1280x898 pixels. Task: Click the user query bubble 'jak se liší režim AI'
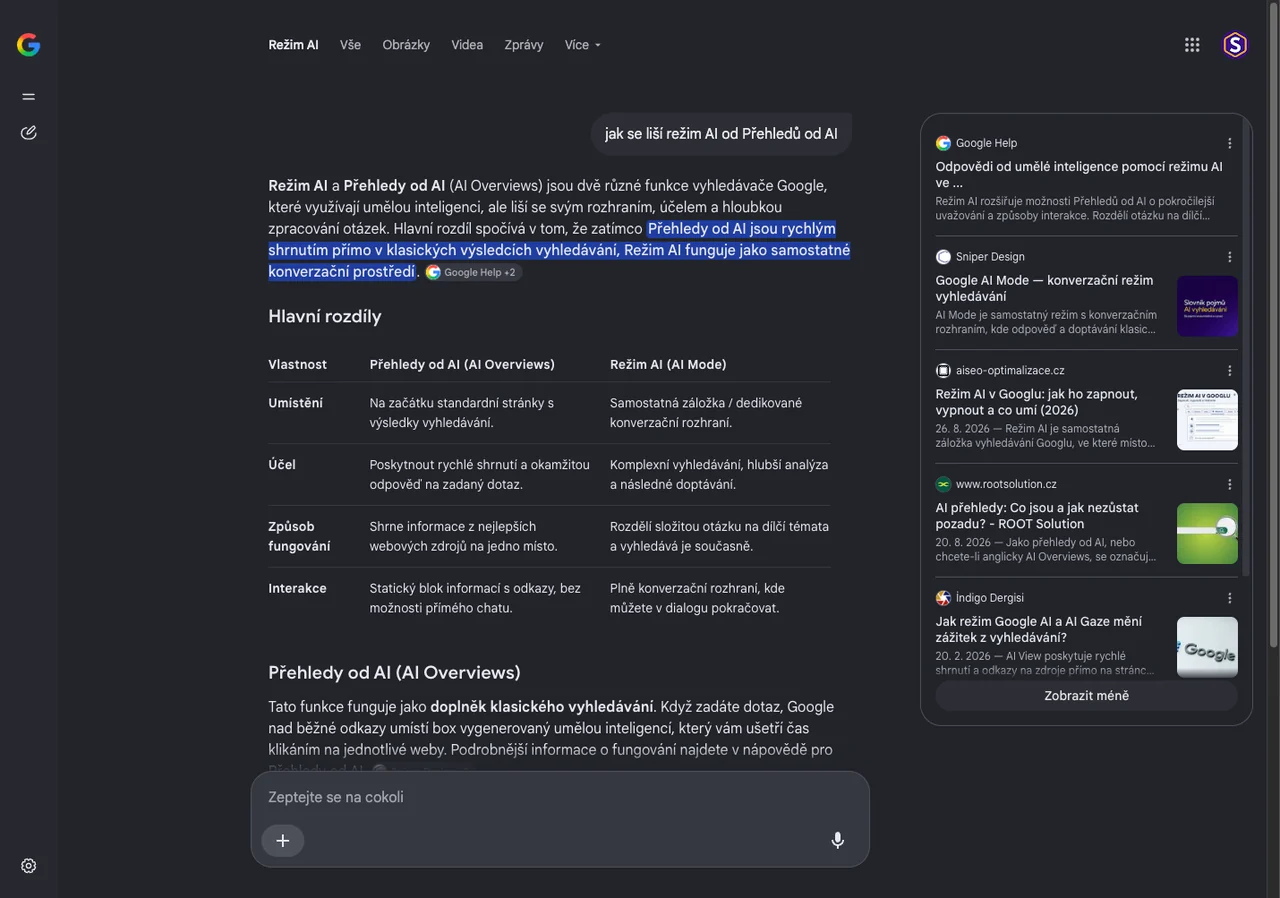pyautogui.click(x=721, y=134)
